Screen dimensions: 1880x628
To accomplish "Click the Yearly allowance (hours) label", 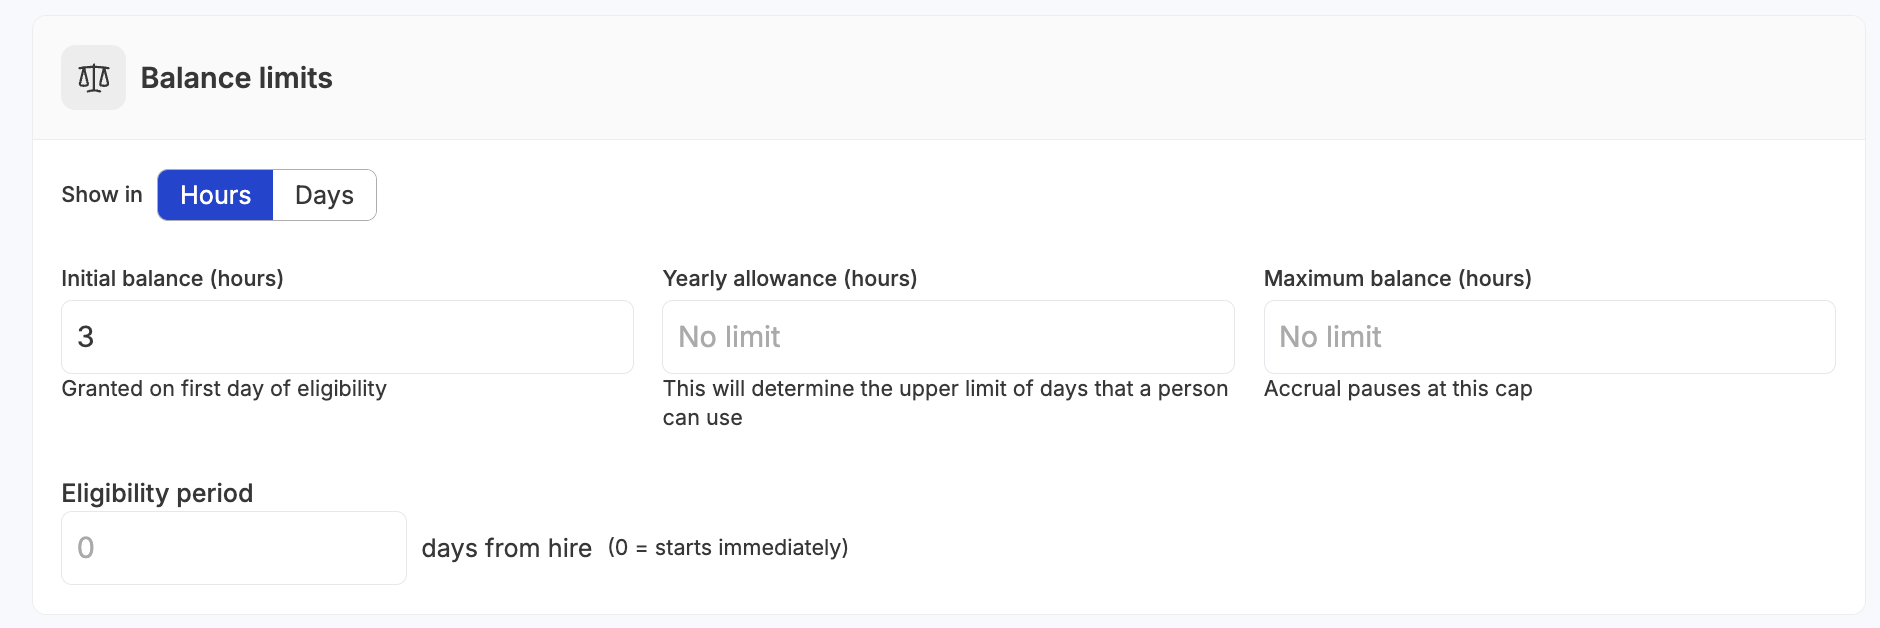I will coord(790,279).
